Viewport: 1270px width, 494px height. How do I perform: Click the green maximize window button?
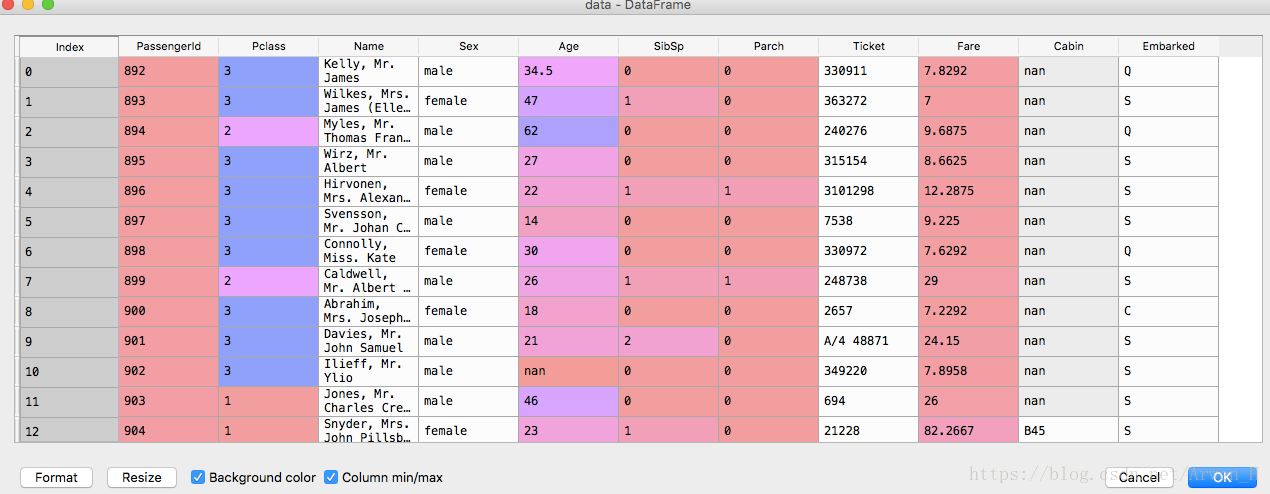47,5
